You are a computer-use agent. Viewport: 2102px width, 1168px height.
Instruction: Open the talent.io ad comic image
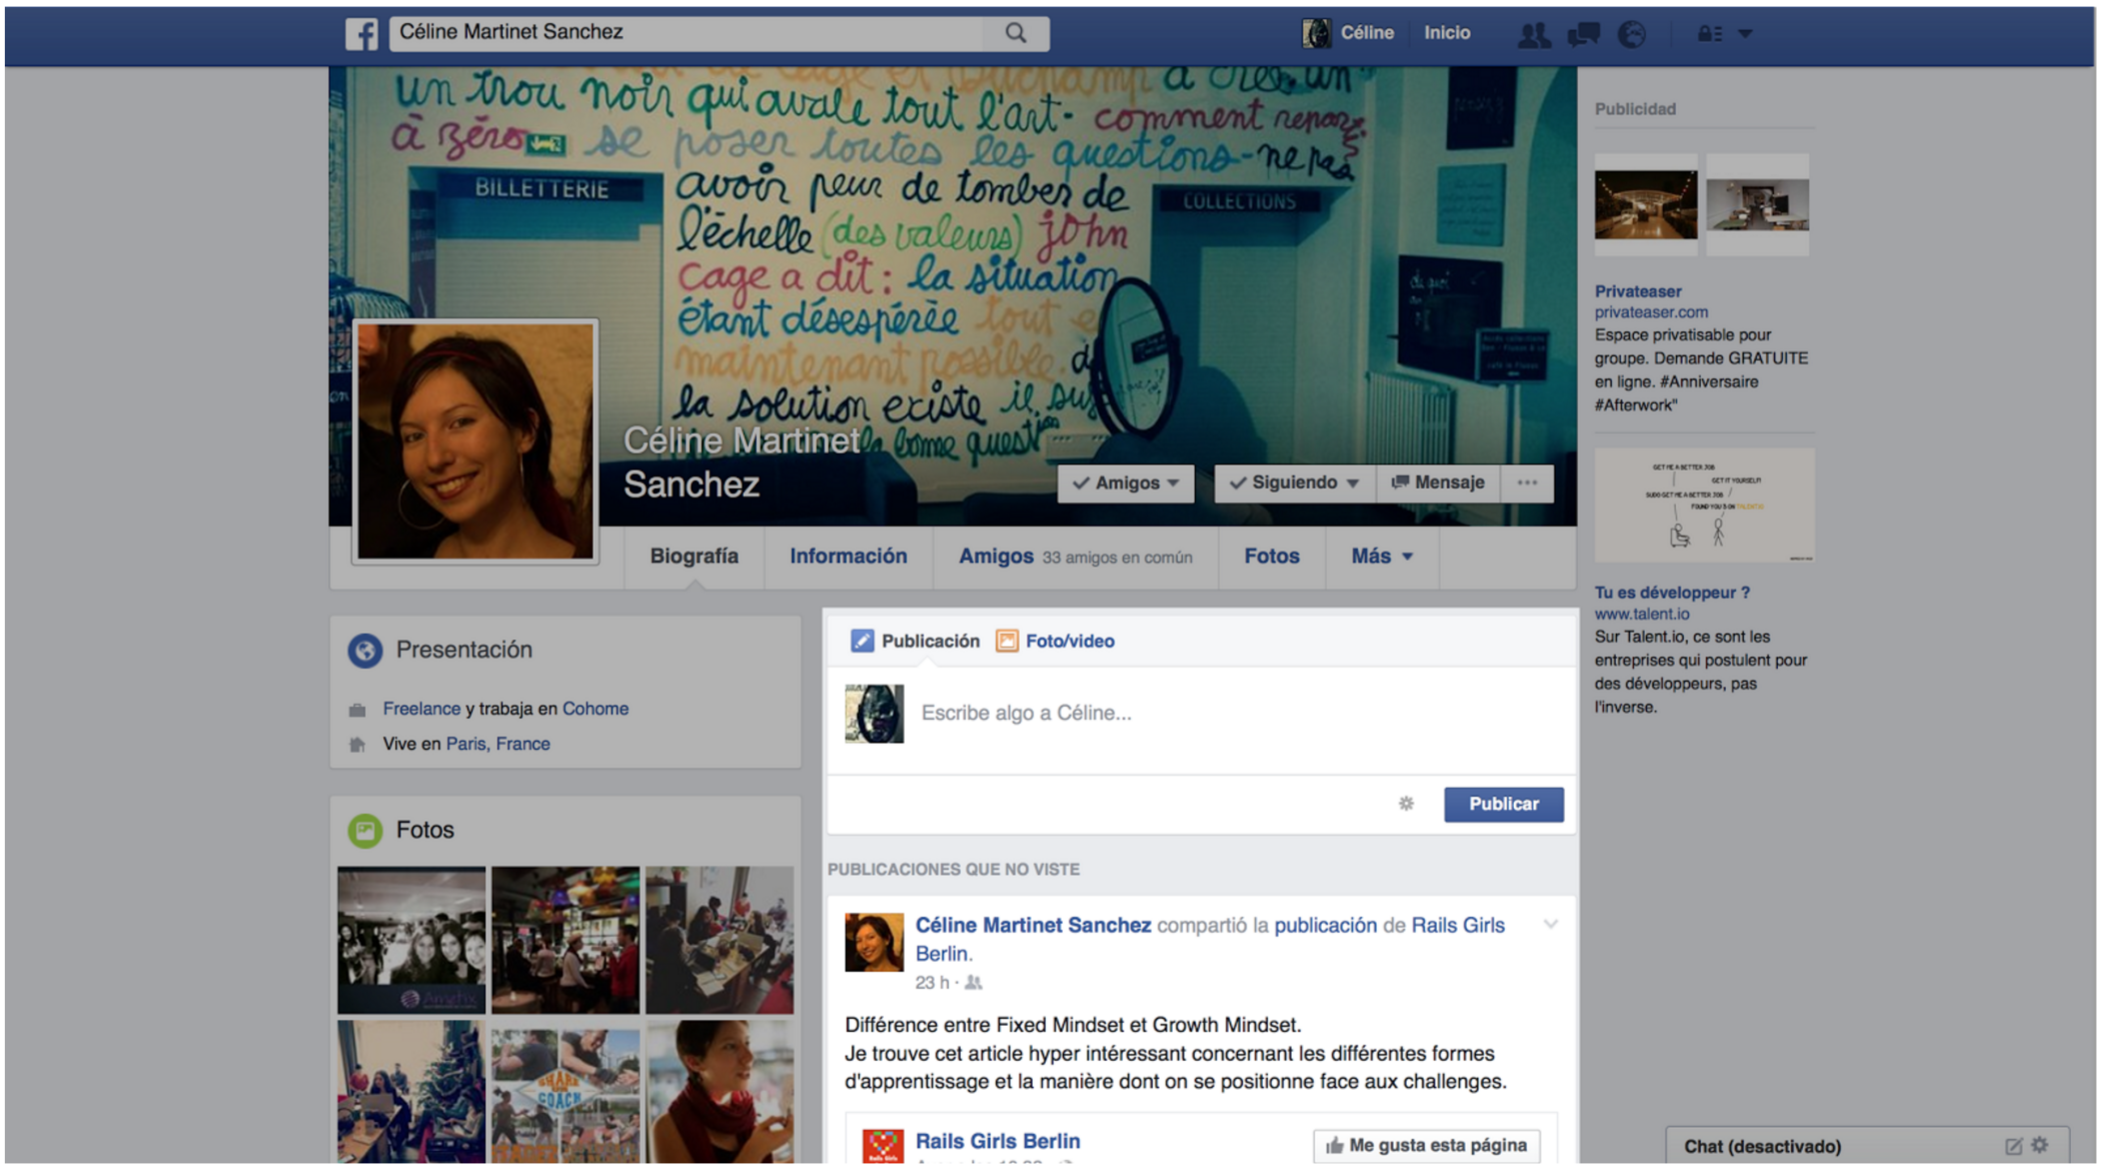1704,505
